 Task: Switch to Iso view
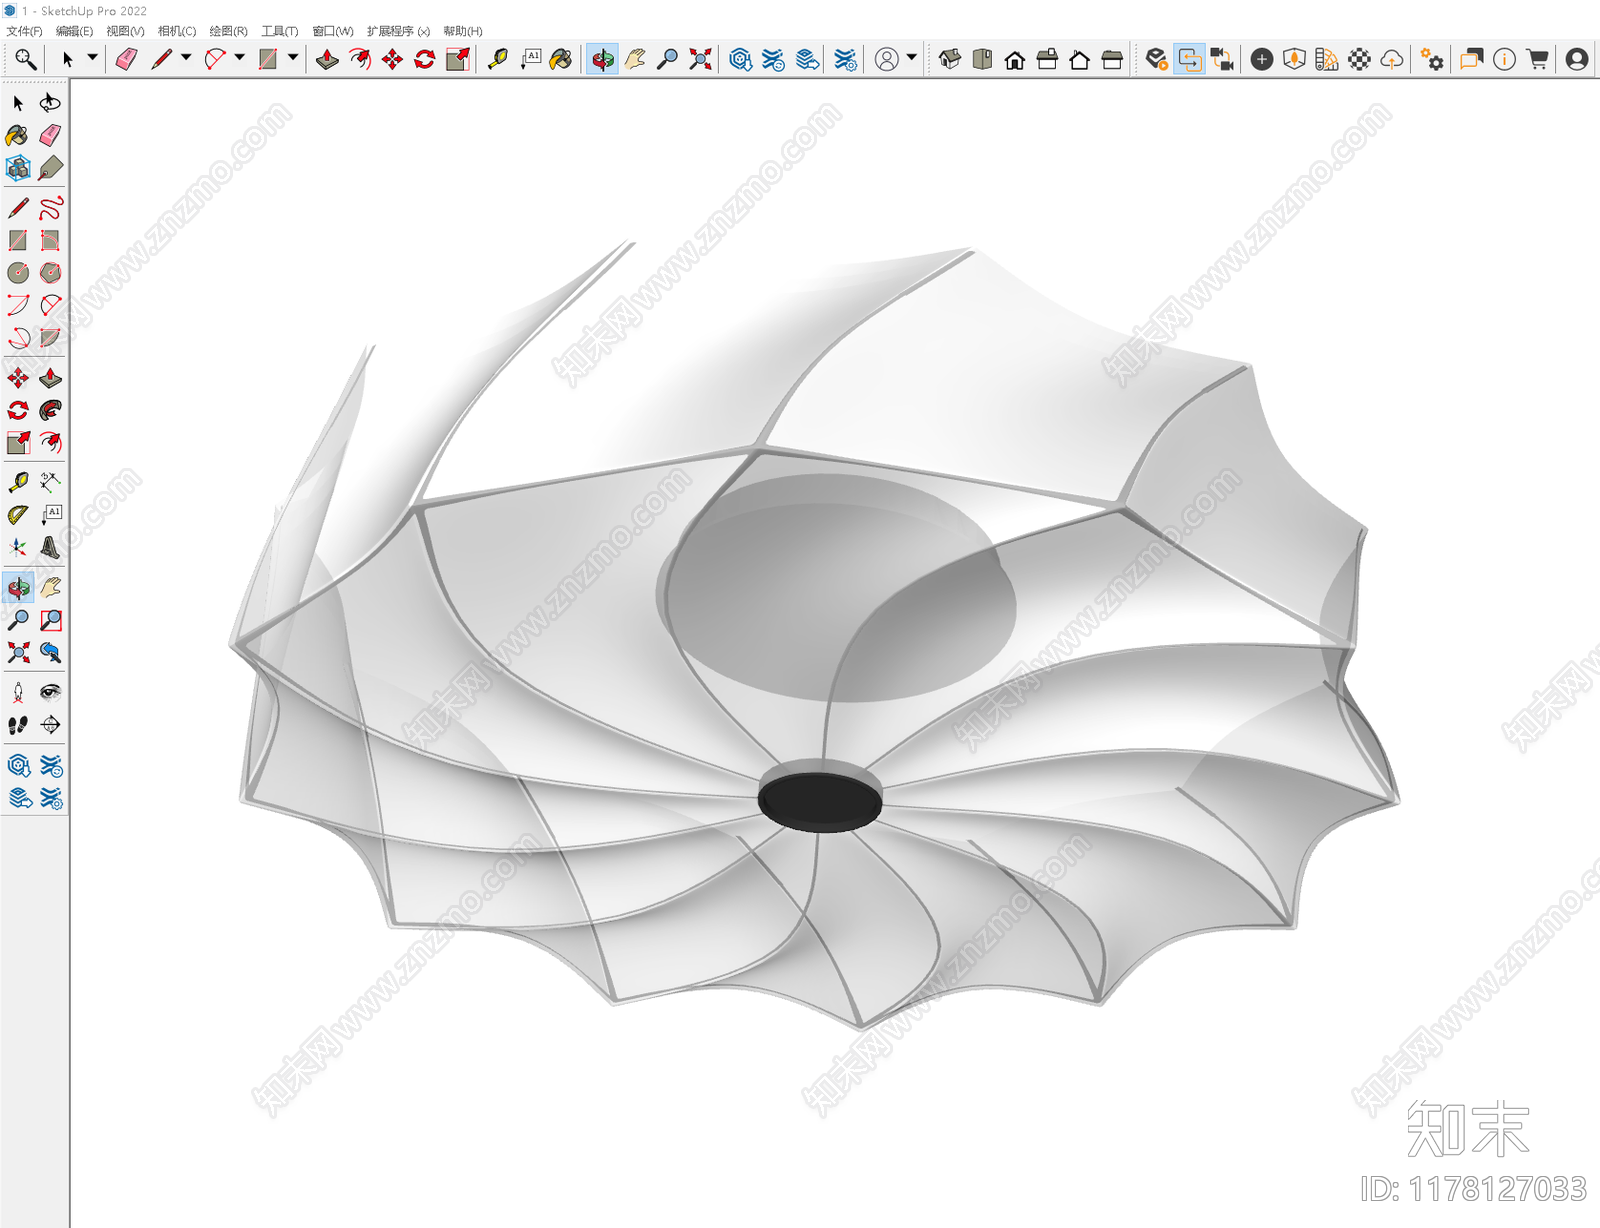click(950, 59)
